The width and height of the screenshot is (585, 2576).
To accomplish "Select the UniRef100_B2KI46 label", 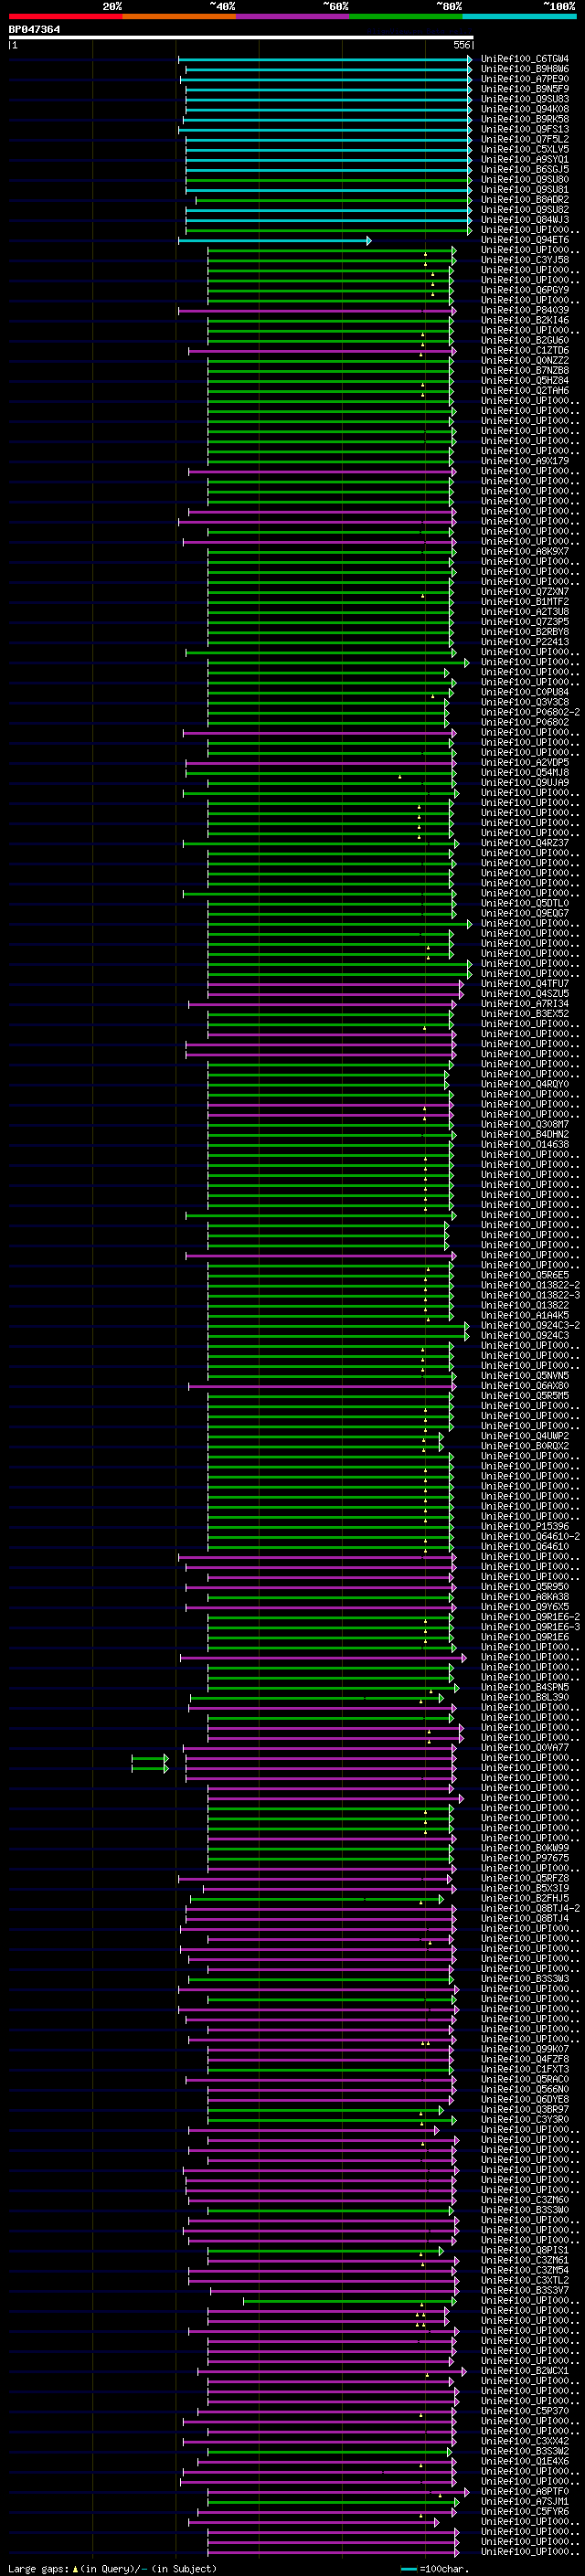I will tap(525, 320).
